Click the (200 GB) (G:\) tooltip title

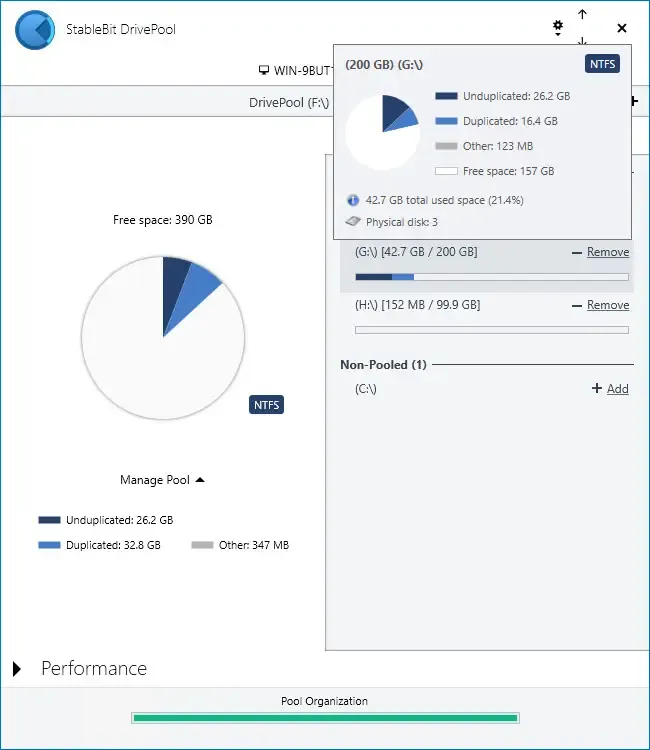click(384, 65)
